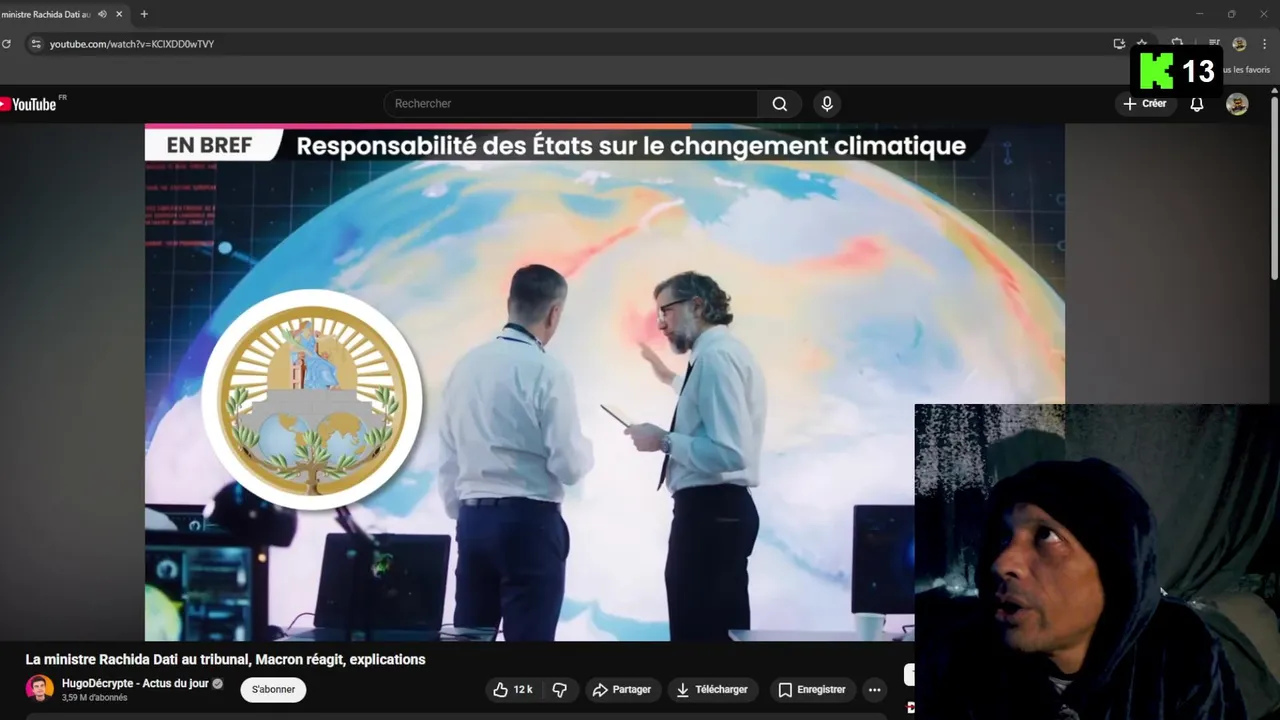Open site information icon in address bar

[36, 44]
